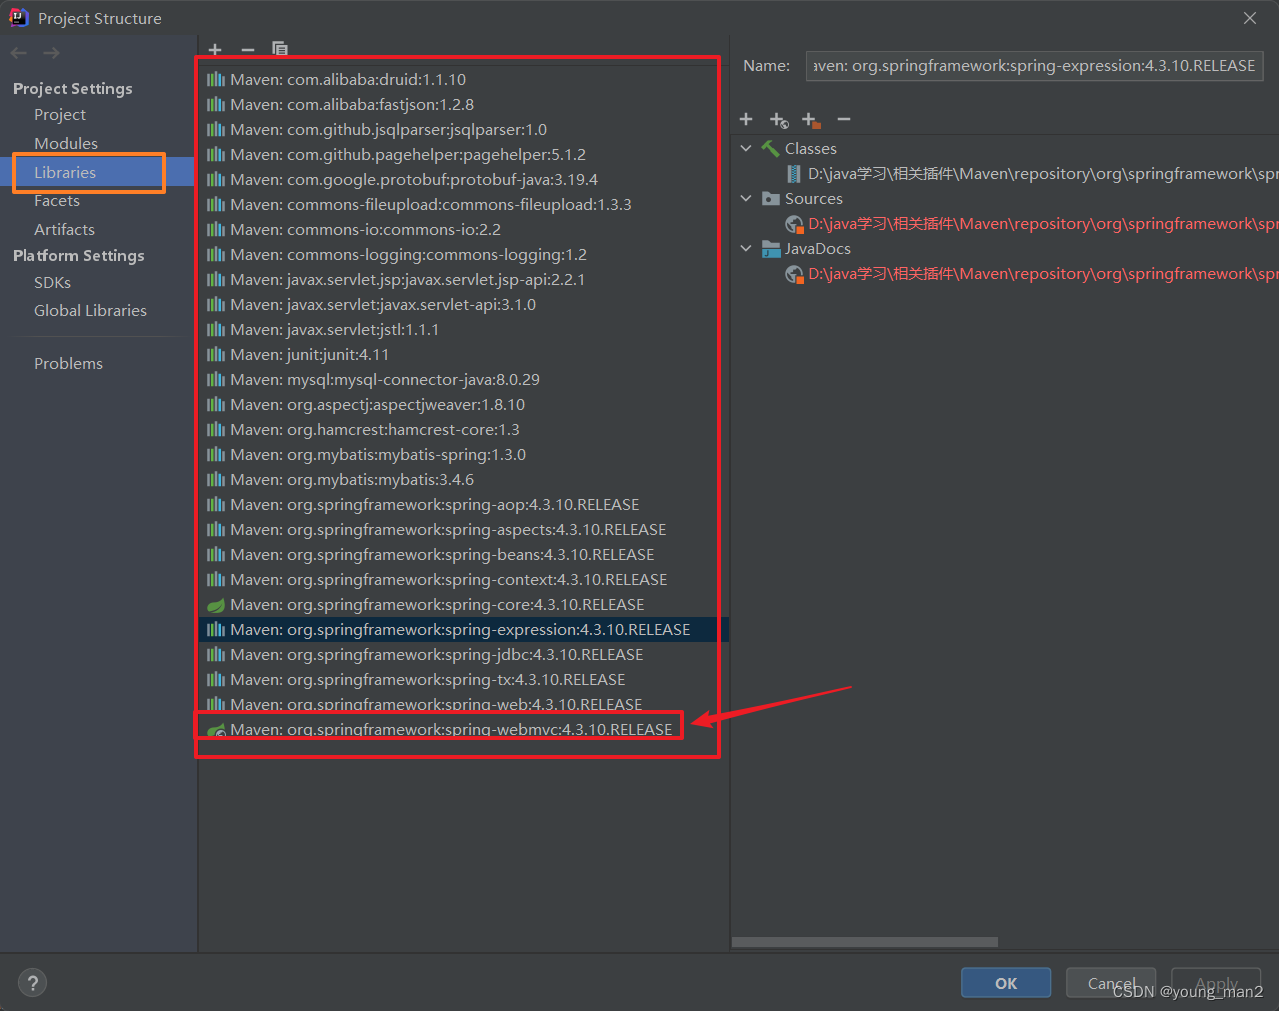Click the copy library icon
The height and width of the screenshot is (1011, 1279).
point(280,49)
